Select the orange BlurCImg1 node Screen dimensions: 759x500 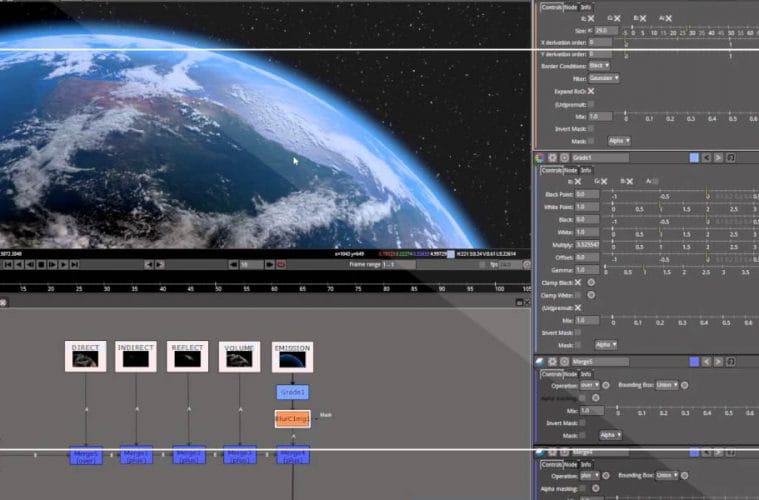point(292,419)
